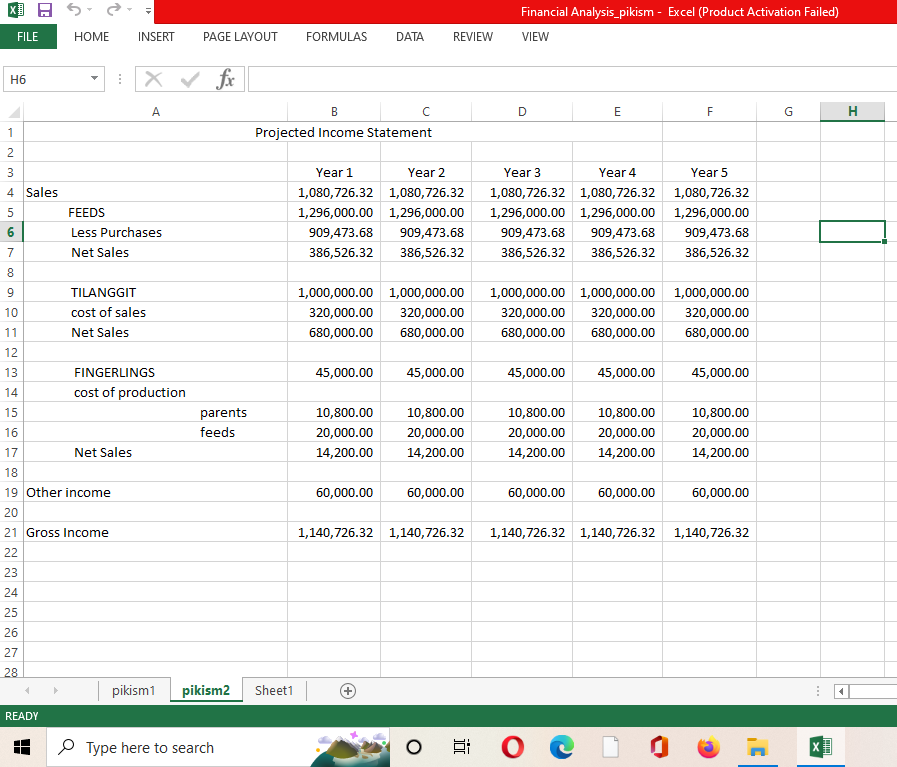Image resolution: width=897 pixels, height=767 pixels.
Task: Click the column H header
Action: (852, 112)
